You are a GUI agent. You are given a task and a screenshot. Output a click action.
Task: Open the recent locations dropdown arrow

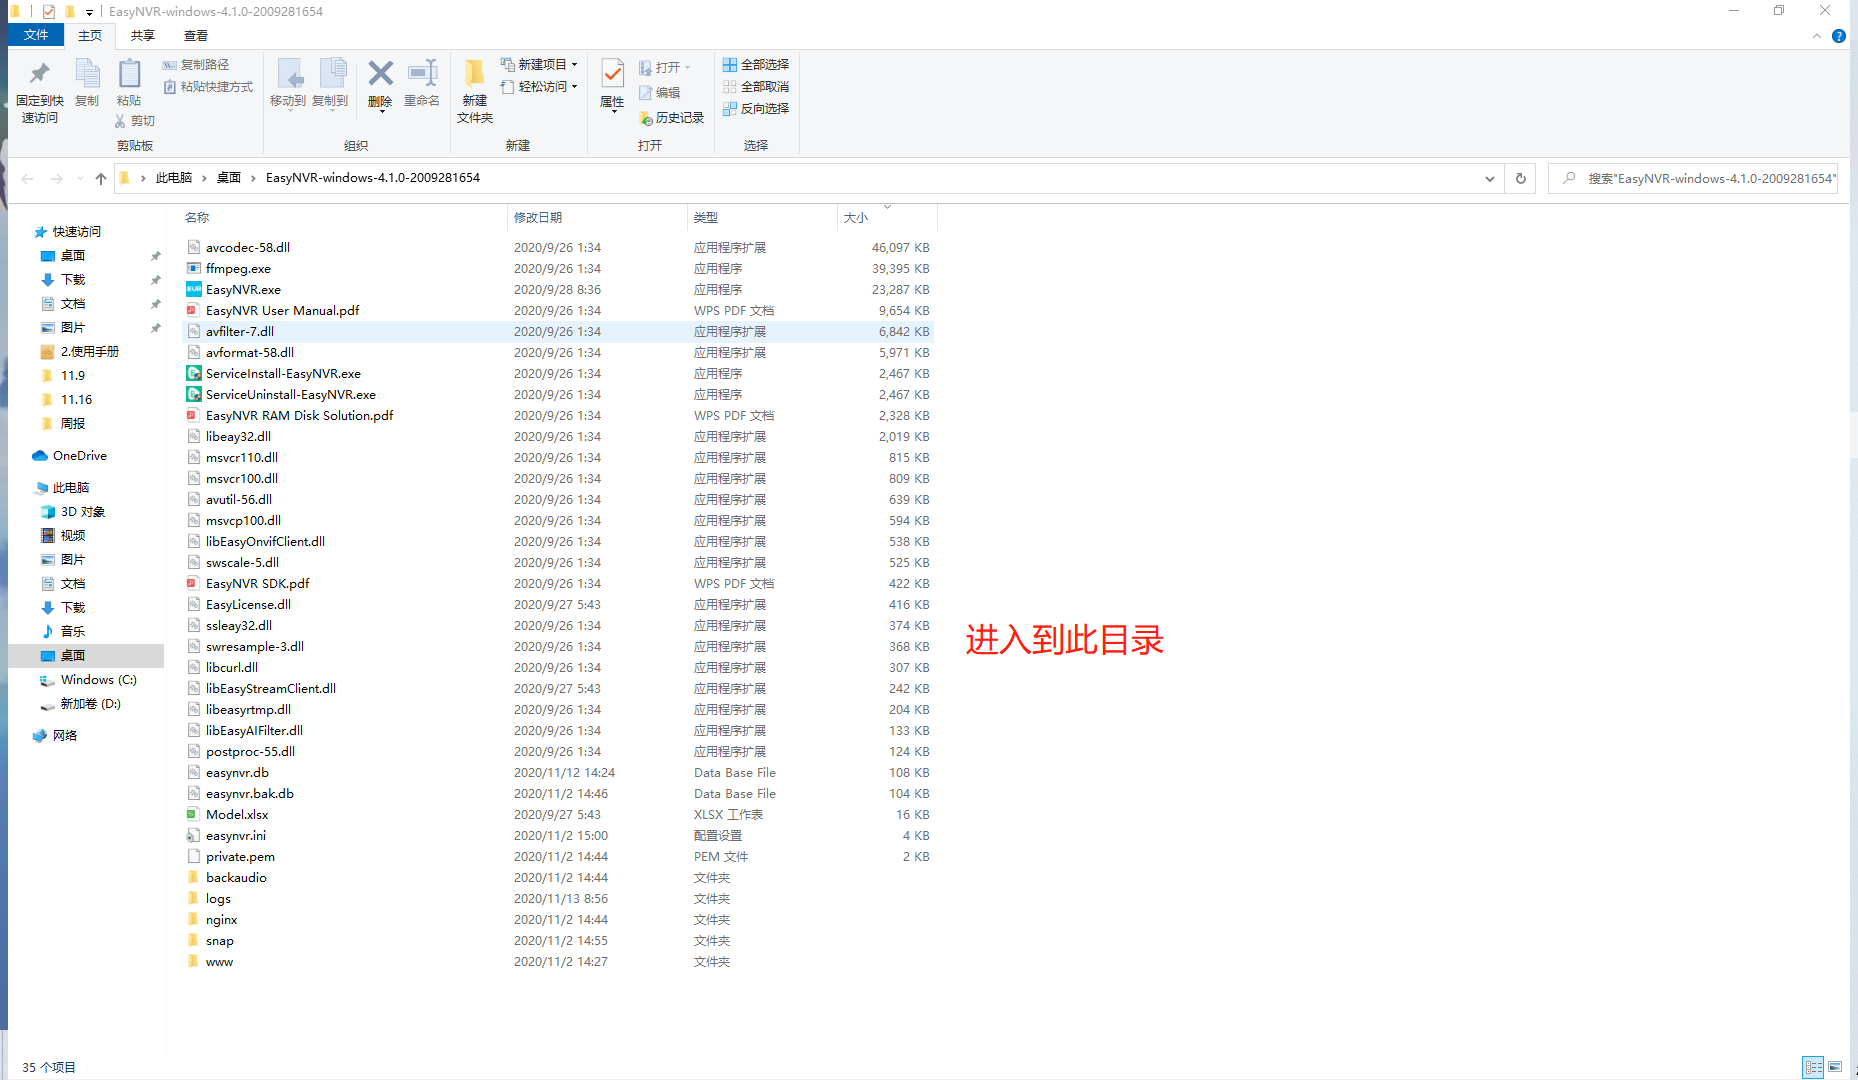tap(79, 180)
